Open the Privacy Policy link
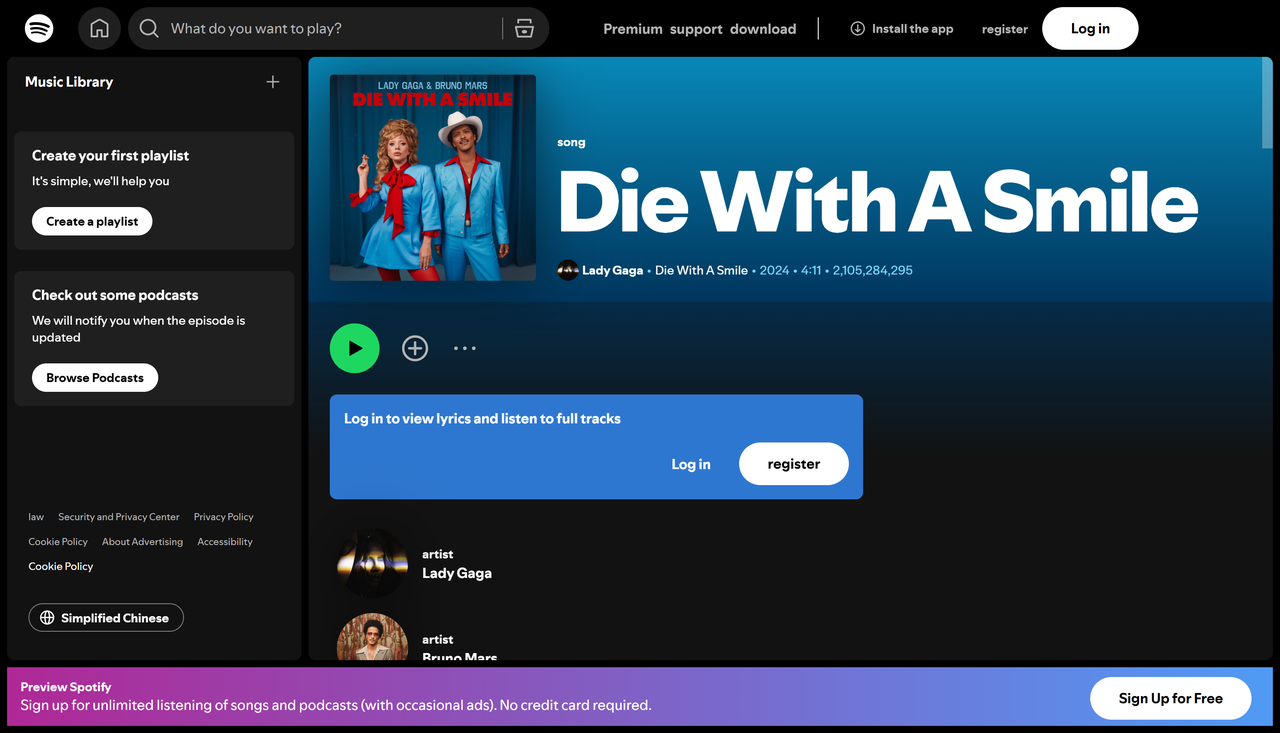 tap(224, 517)
